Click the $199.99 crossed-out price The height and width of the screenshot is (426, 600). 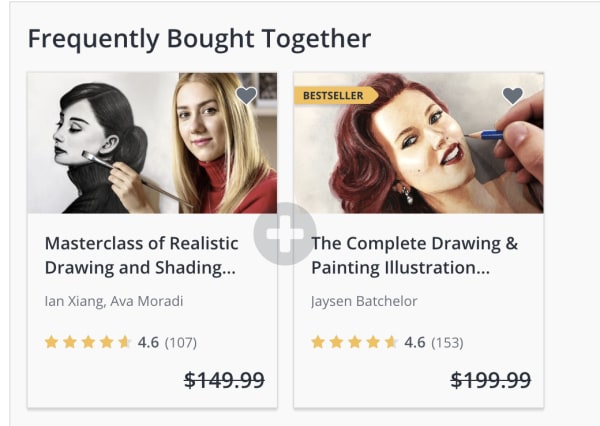pos(491,380)
